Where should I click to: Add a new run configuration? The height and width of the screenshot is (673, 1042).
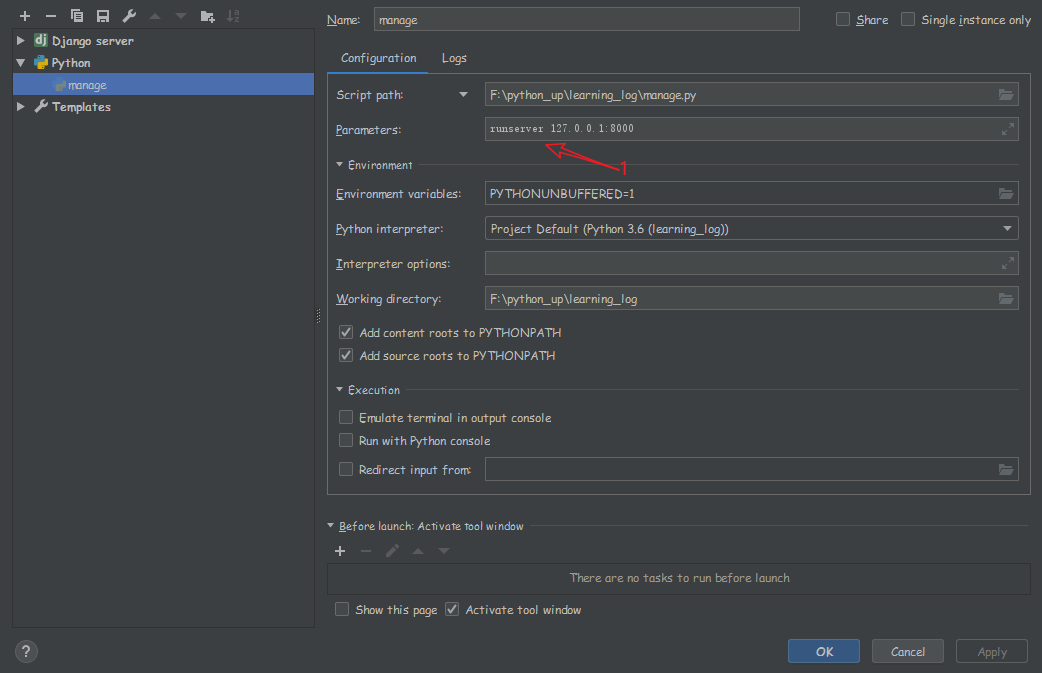25,16
